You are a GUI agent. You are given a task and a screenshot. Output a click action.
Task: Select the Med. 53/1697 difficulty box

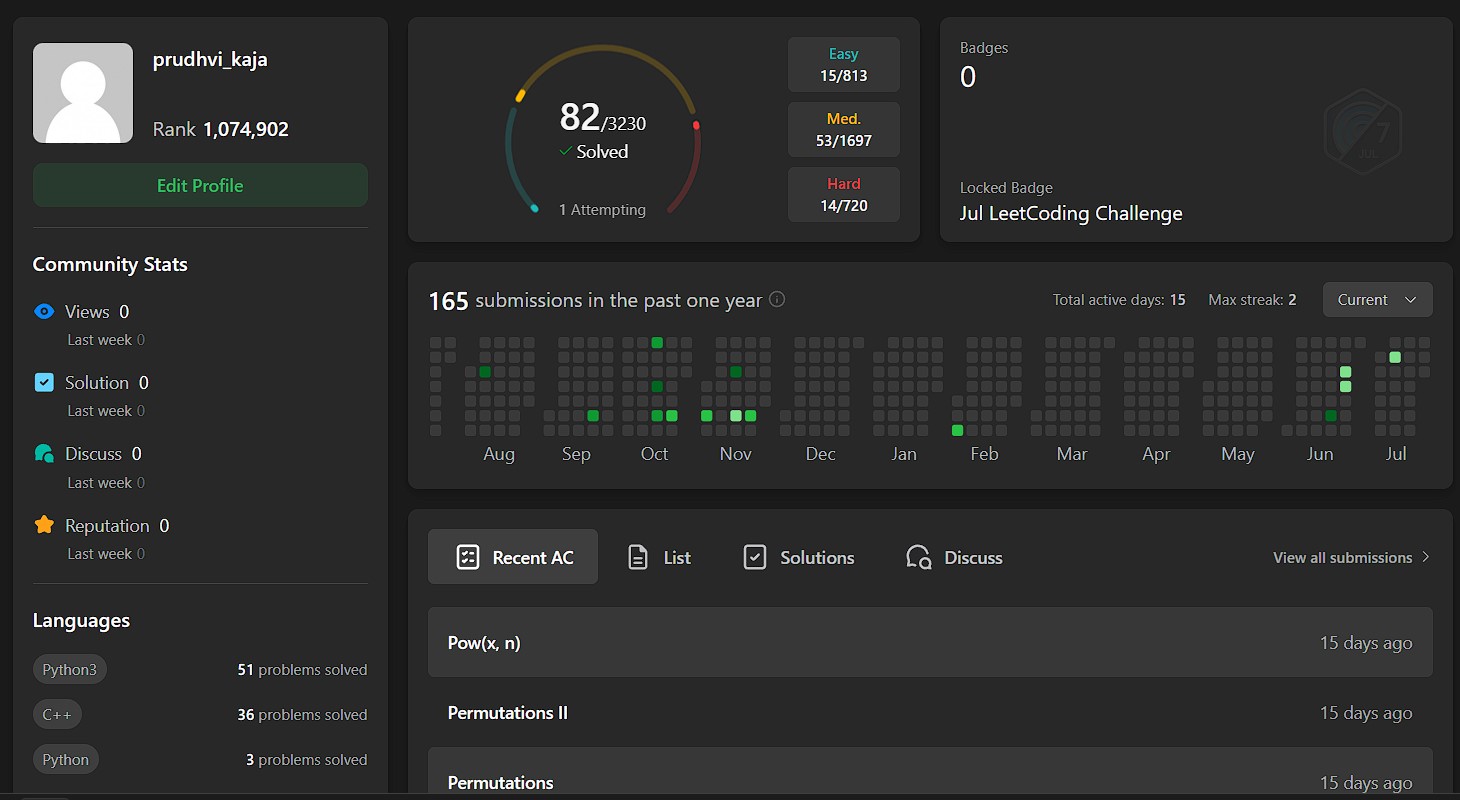pyautogui.click(x=843, y=130)
